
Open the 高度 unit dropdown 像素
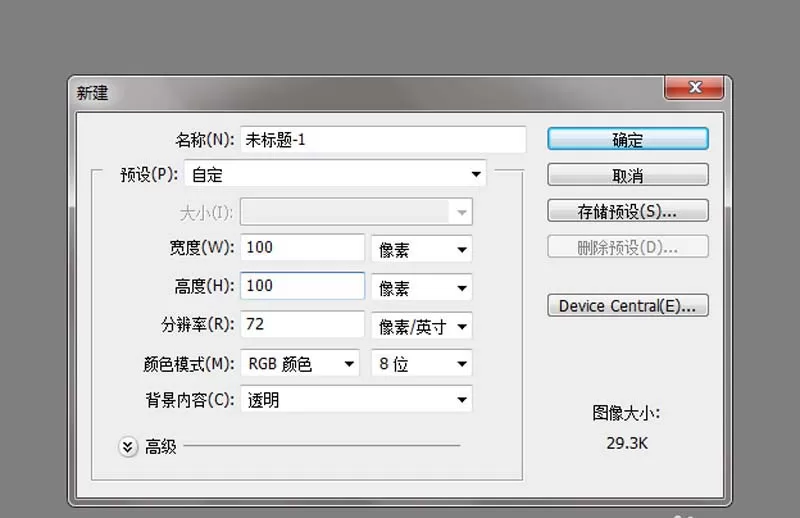coord(421,287)
